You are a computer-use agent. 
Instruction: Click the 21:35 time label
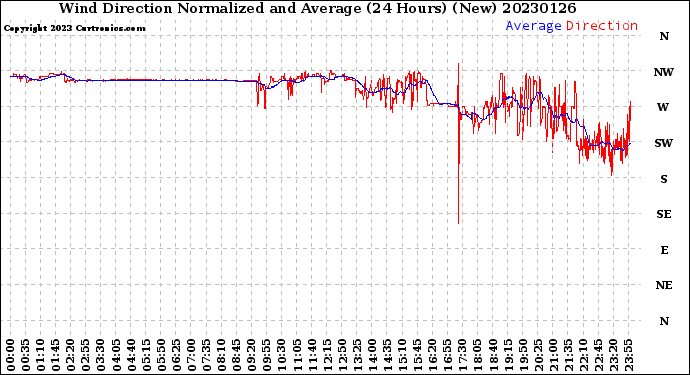pyautogui.click(x=568, y=355)
